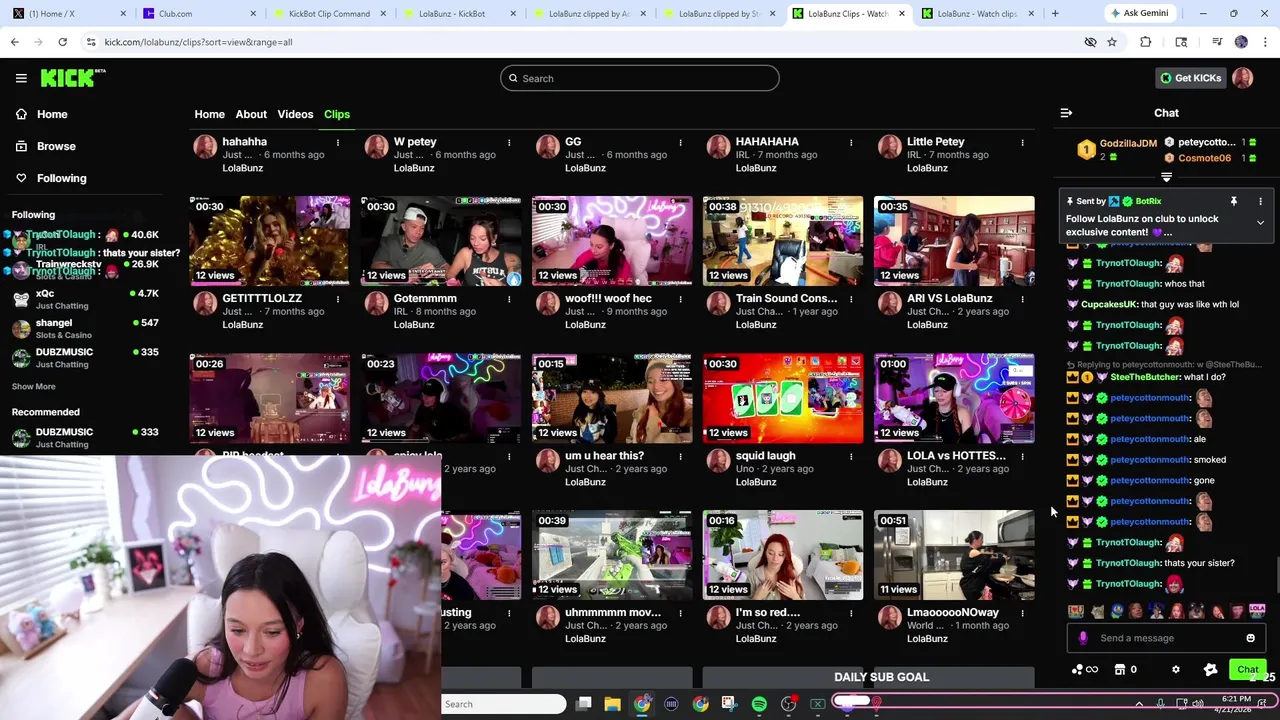This screenshot has width=1280, height=720.
Task: Play the I'm so red clip thumbnail
Action: pos(783,555)
